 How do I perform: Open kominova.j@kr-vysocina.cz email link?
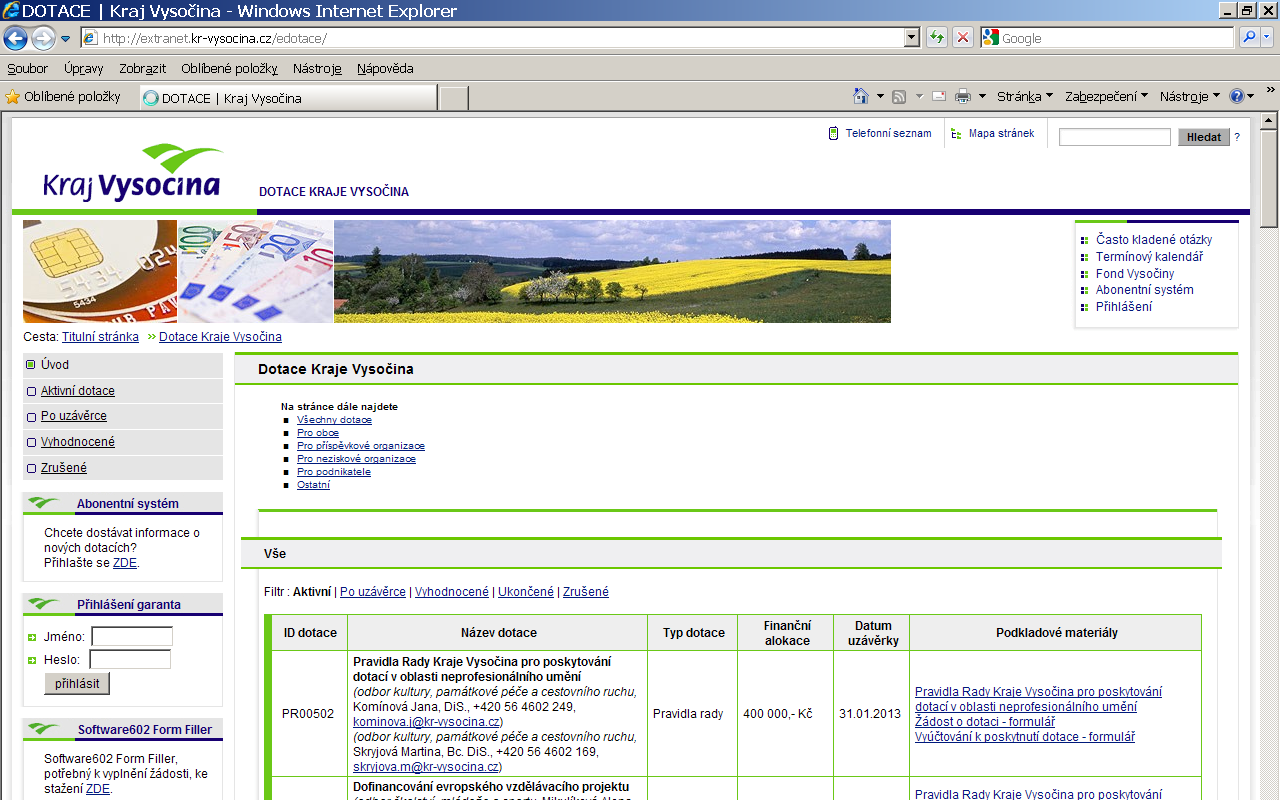[x=426, y=722]
